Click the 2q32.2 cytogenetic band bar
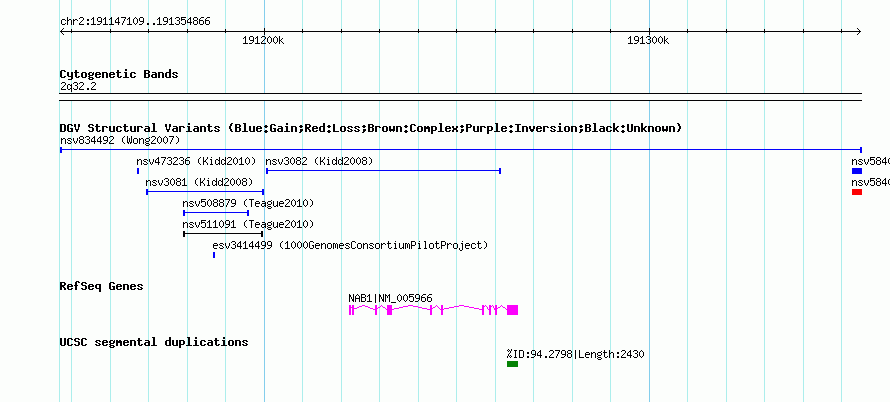 point(460,97)
